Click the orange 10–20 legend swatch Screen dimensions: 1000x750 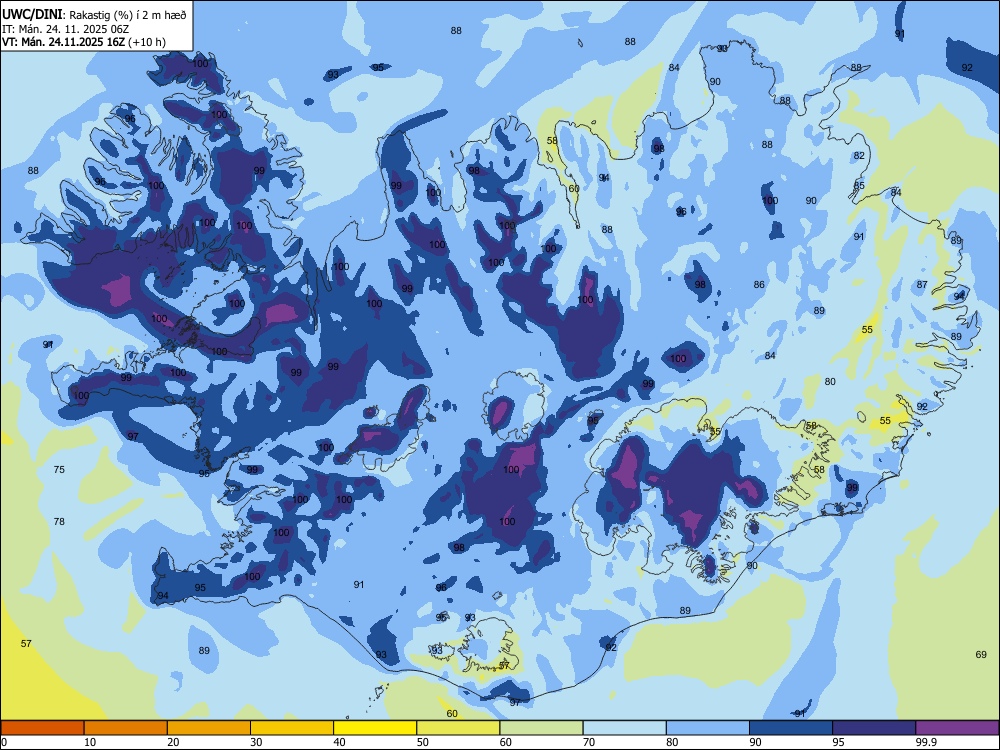coord(126,728)
